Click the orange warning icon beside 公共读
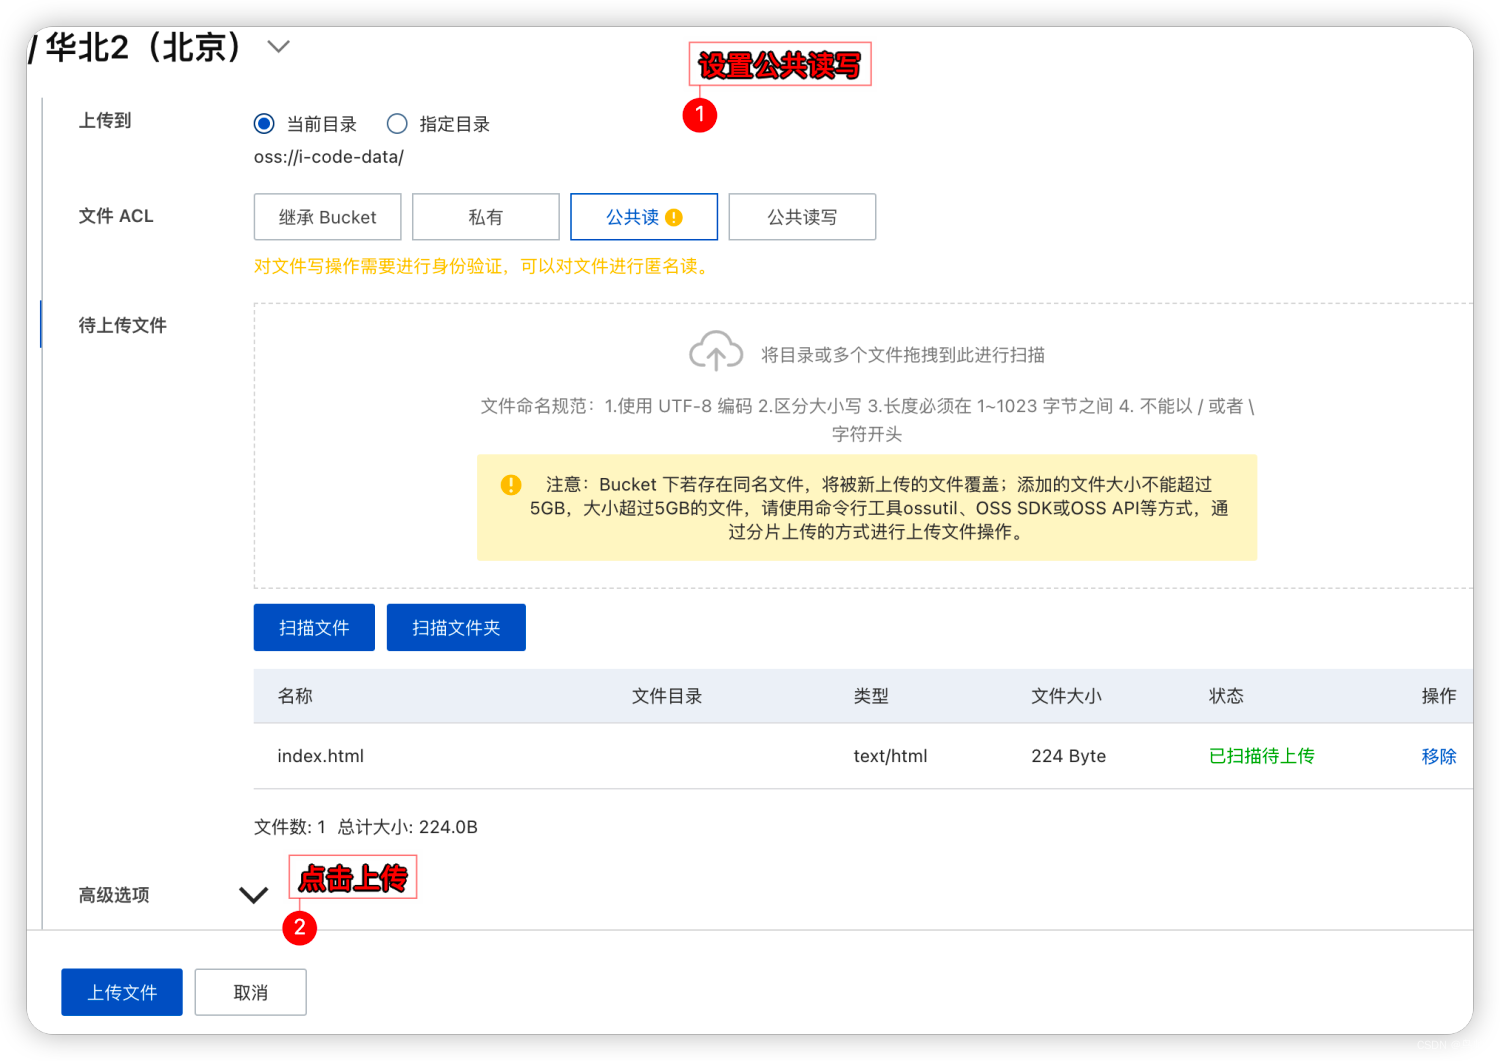The width and height of the screenshot is (1500, 1061). click(674, 217)
